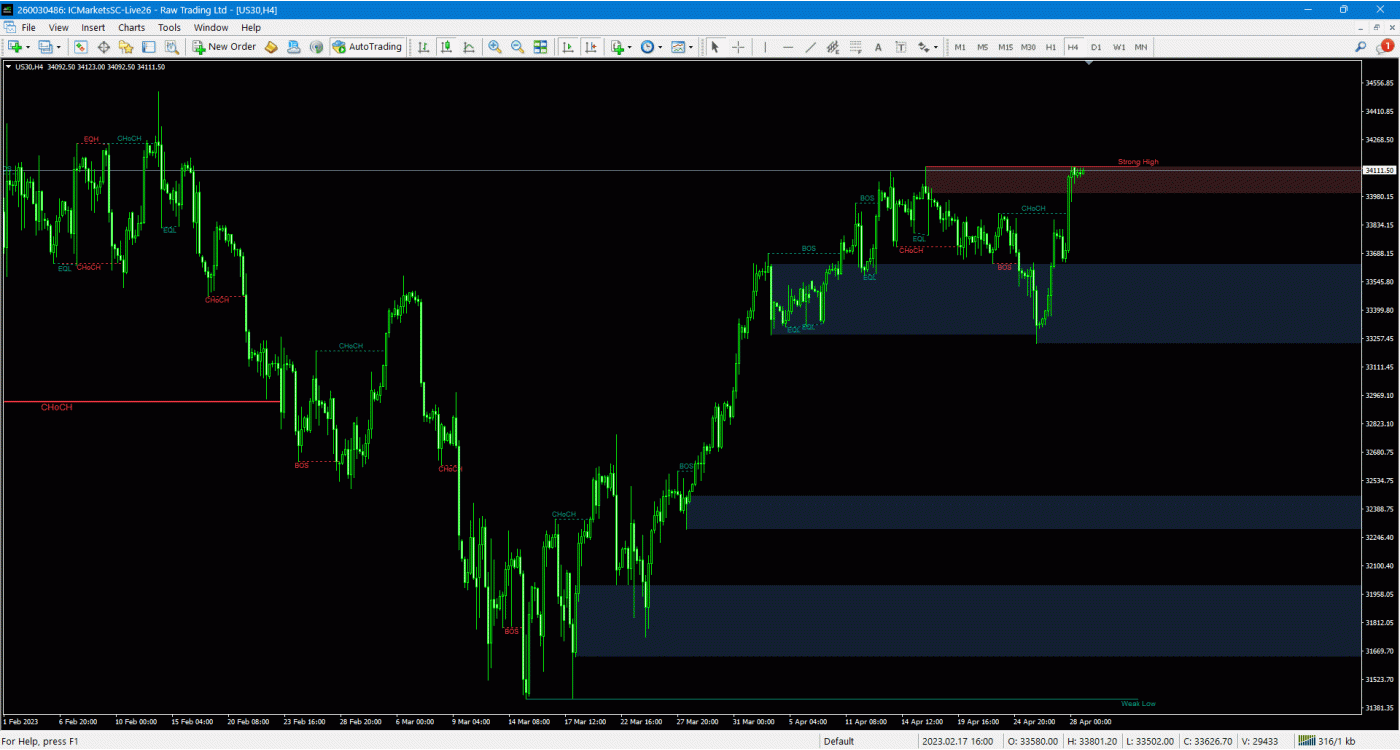Open the Charts menu

tap(130, 27)
